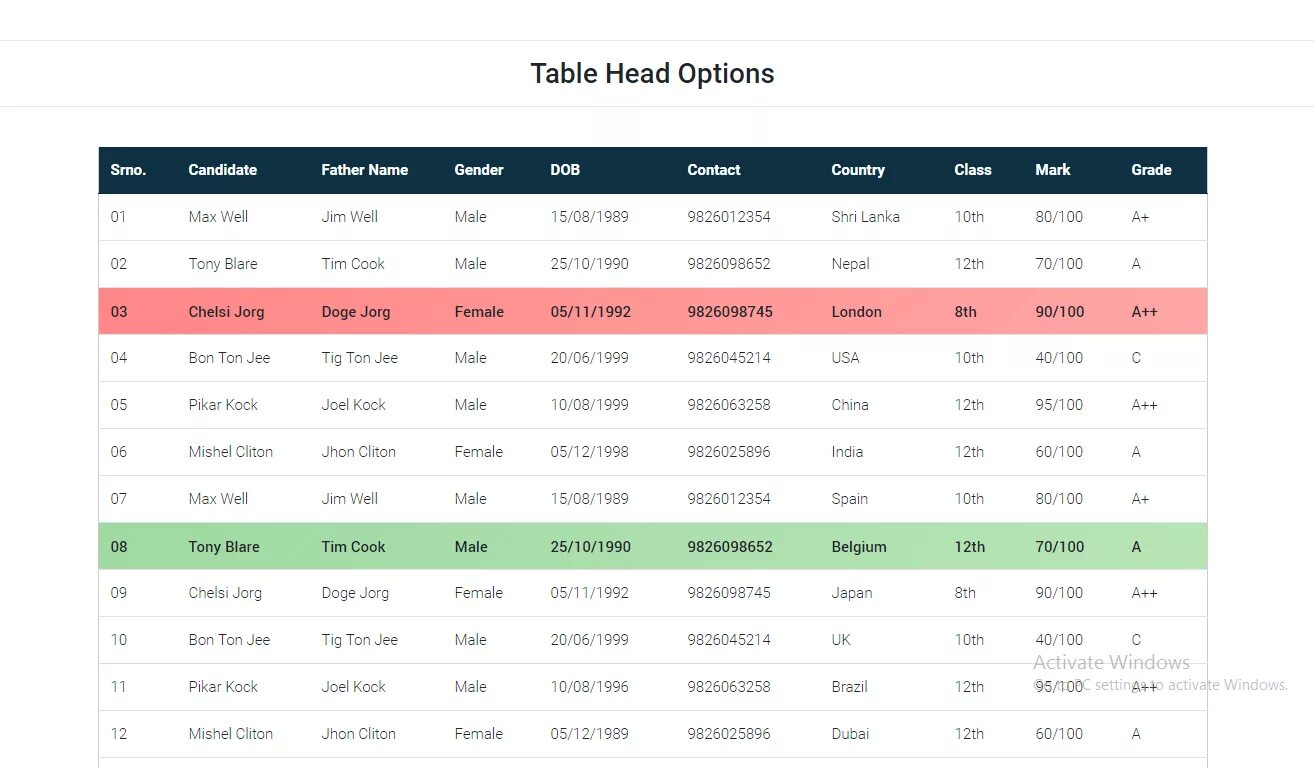
Task: Select the green highlighted Tony Blare row
Action: click(653, 546)
